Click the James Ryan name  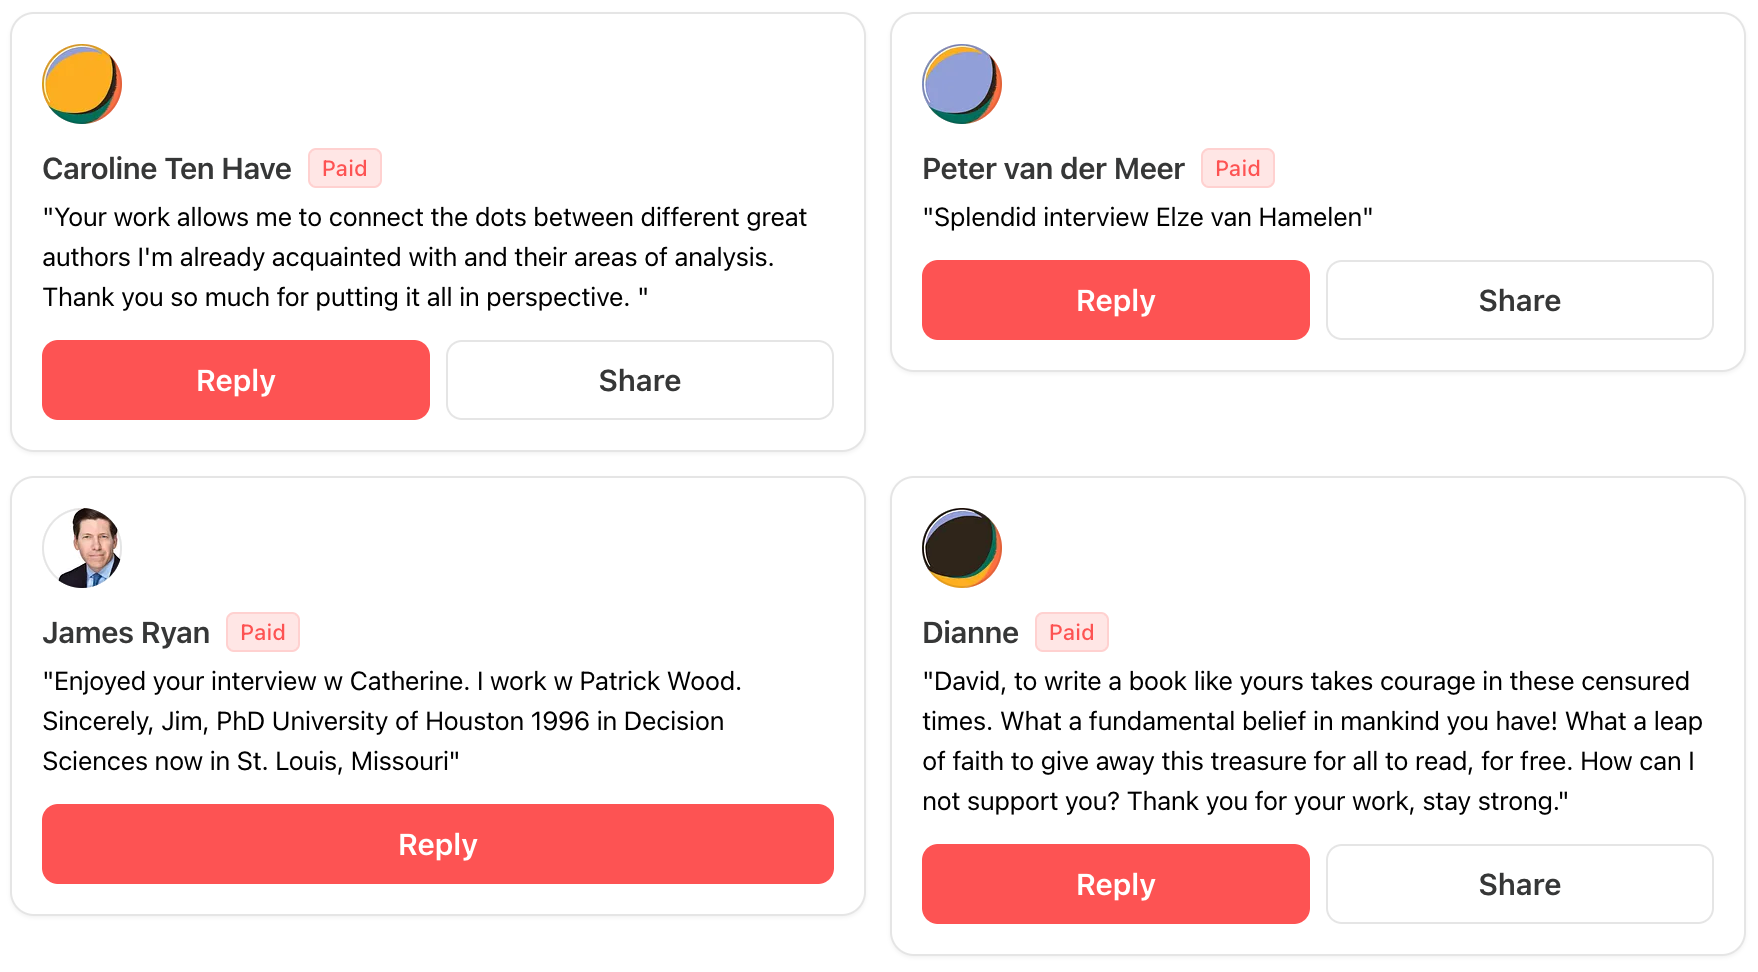point(126,633)
